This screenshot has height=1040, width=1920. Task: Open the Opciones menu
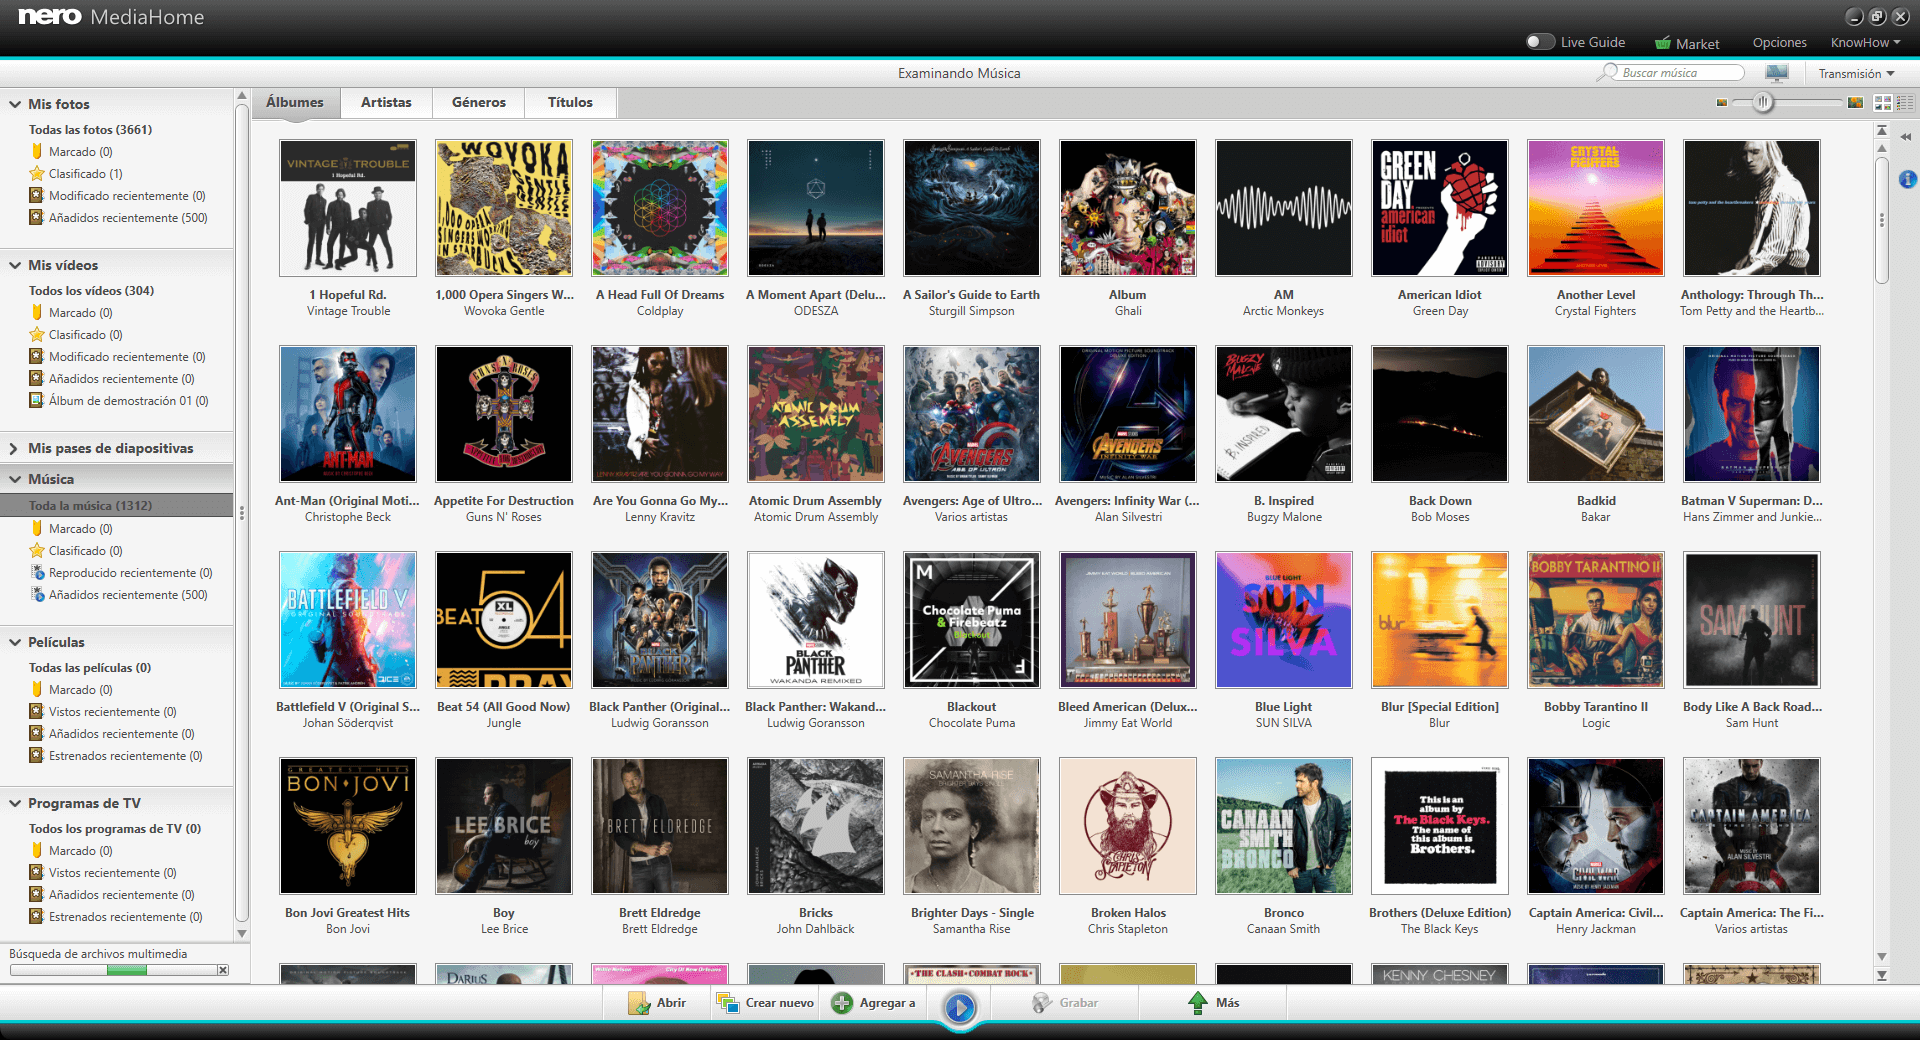pos(1779,43)
